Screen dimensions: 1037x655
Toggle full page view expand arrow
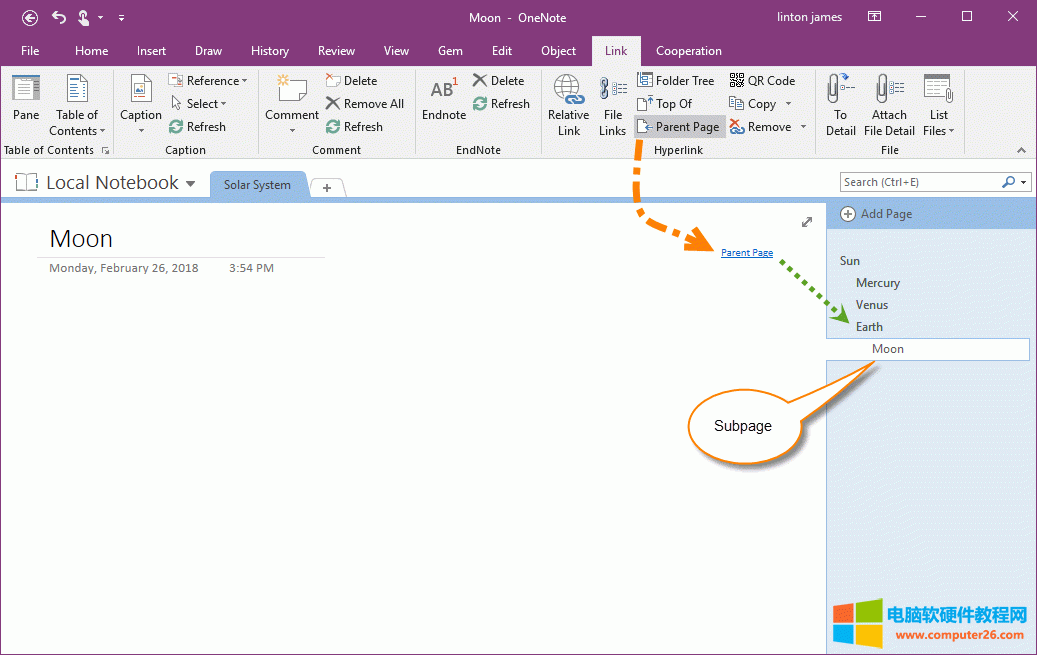[807, 222]
